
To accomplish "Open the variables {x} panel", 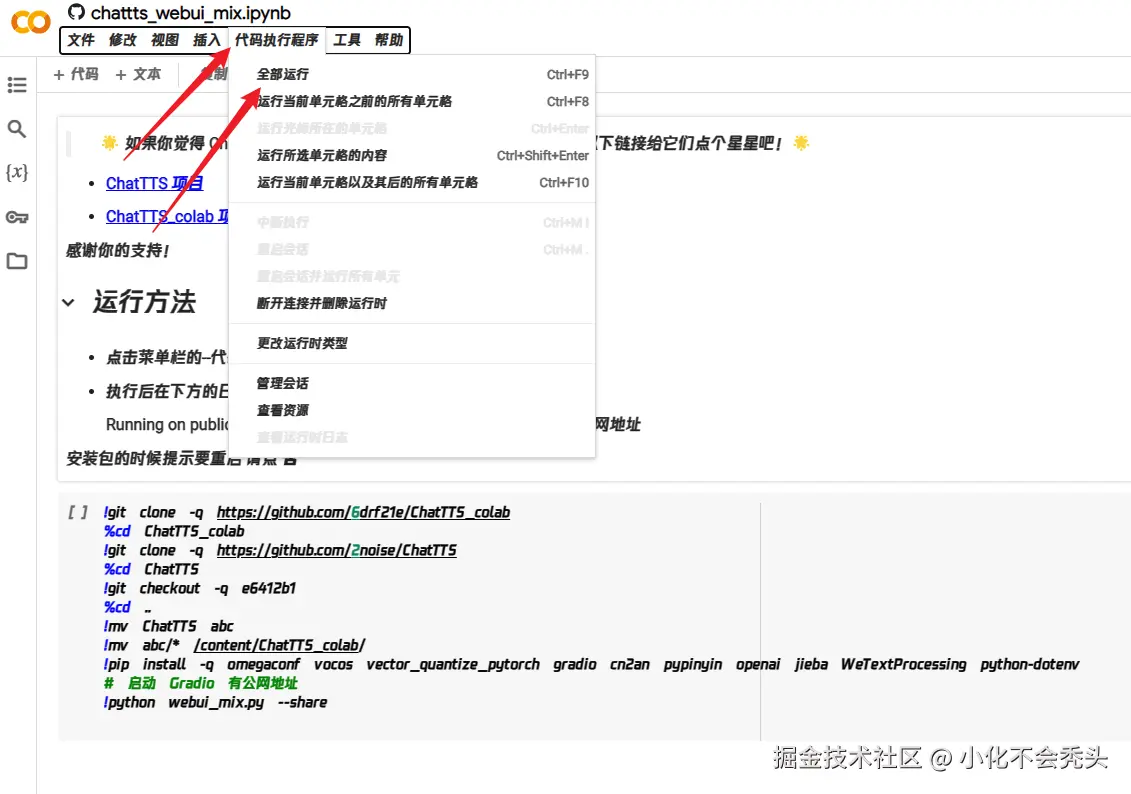I will [17, 172].
